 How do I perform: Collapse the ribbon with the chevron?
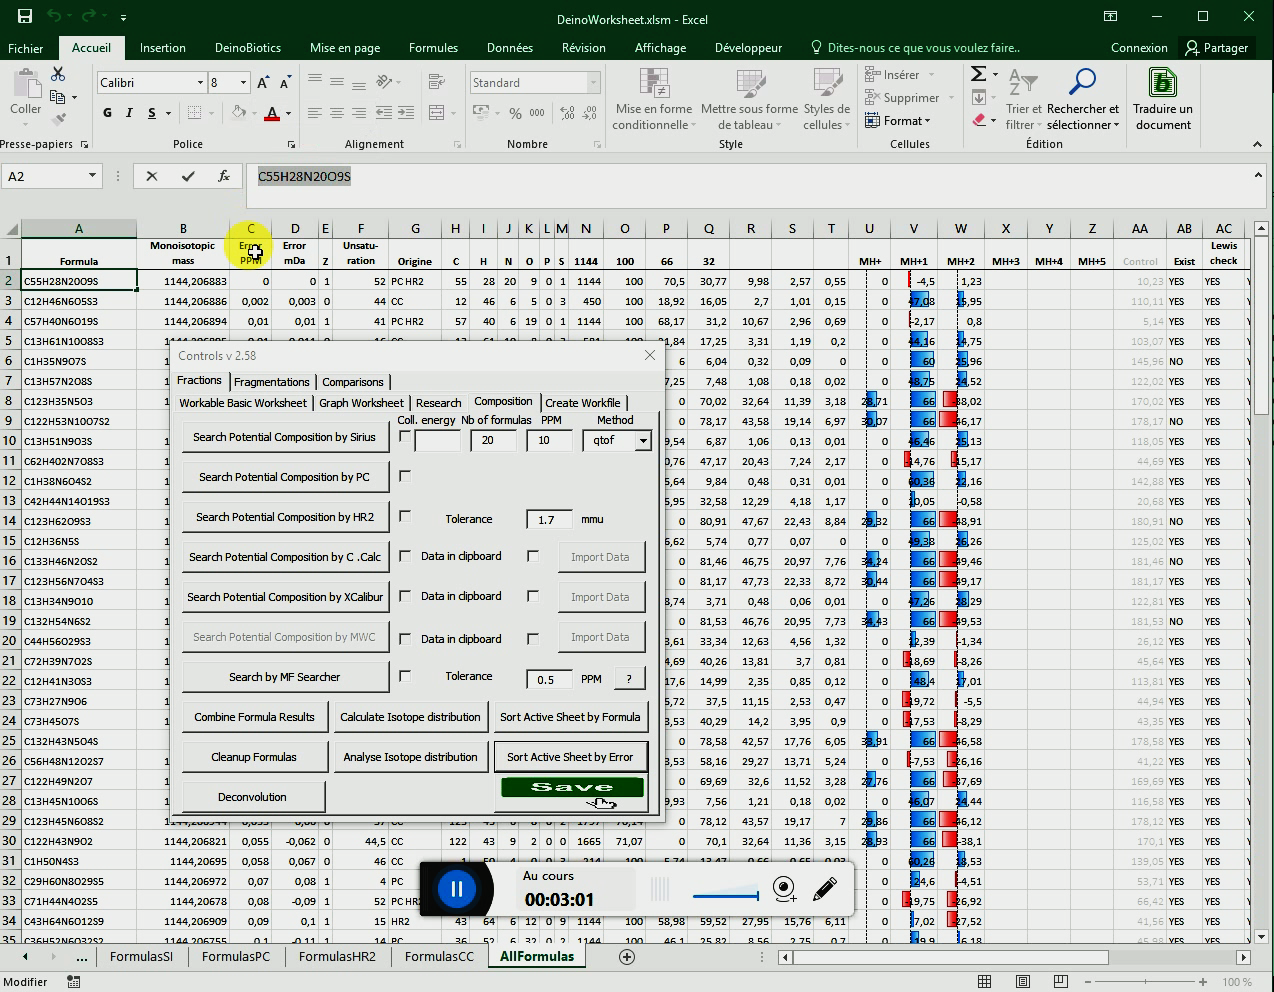pos(1258,145)
